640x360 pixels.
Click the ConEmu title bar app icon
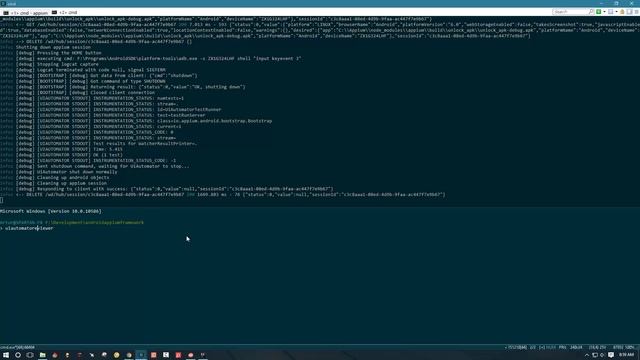(x=3, y=3)
